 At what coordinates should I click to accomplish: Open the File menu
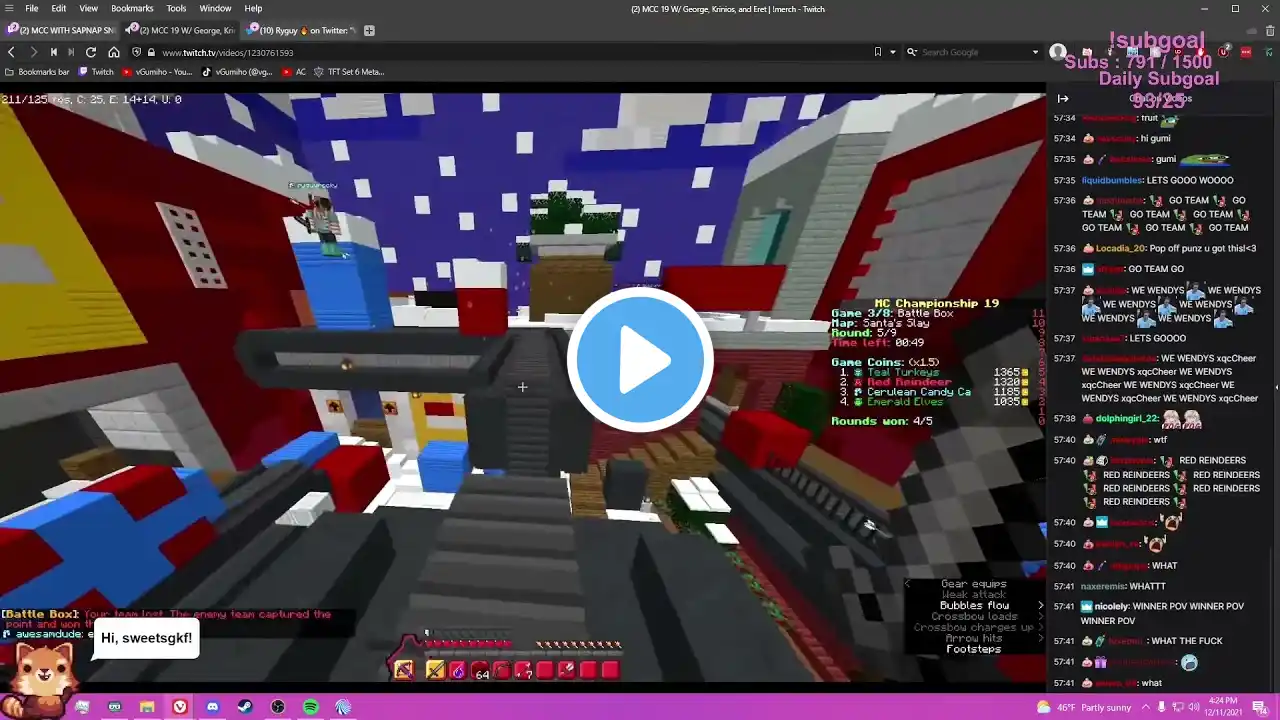click(32, 9)
